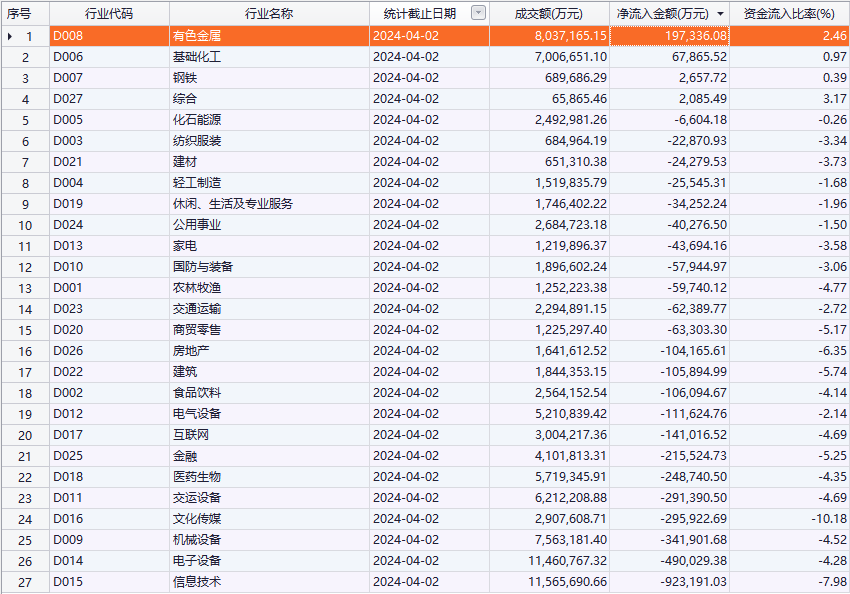This screenshot has width=850, height=594.
Task: Click the 房地产 industry name cell
Action: coord(191,351)
